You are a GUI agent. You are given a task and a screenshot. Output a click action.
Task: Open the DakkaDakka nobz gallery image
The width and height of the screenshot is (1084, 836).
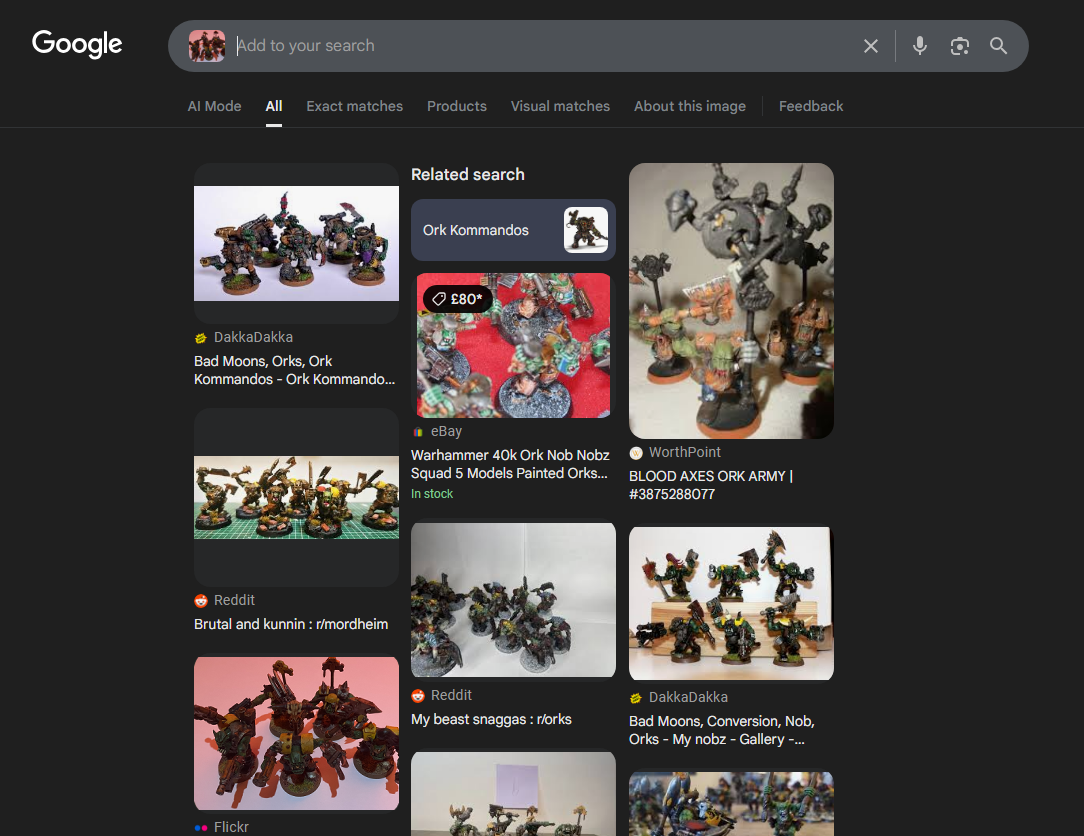731,604
